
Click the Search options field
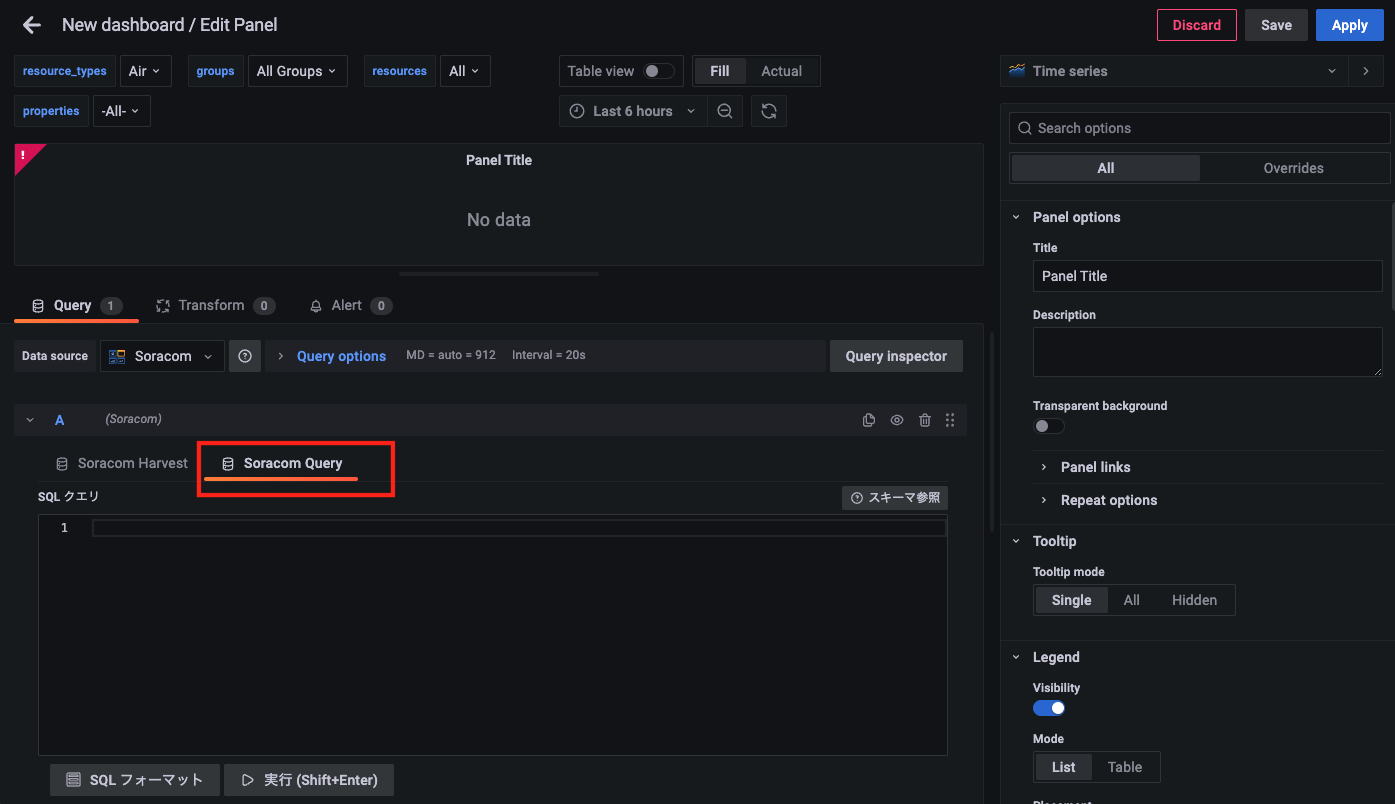(1200, 128)
